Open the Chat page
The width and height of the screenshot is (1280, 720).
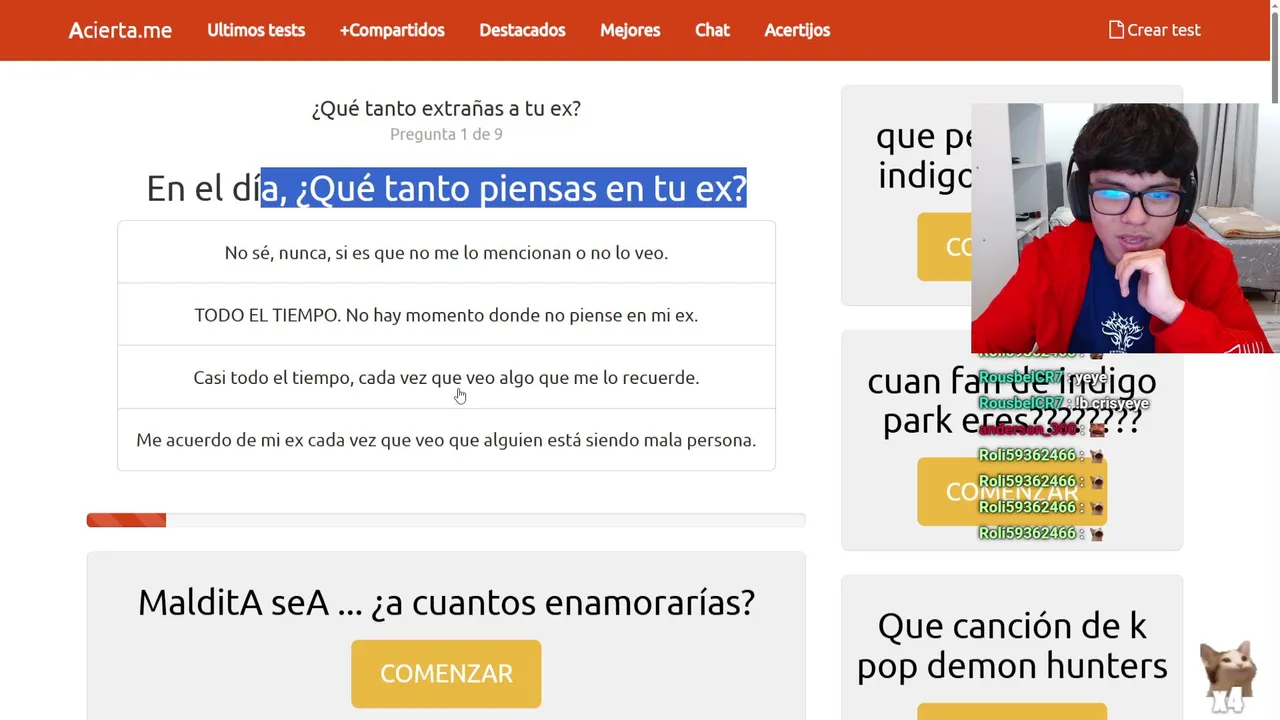click(x=712, y=30)
